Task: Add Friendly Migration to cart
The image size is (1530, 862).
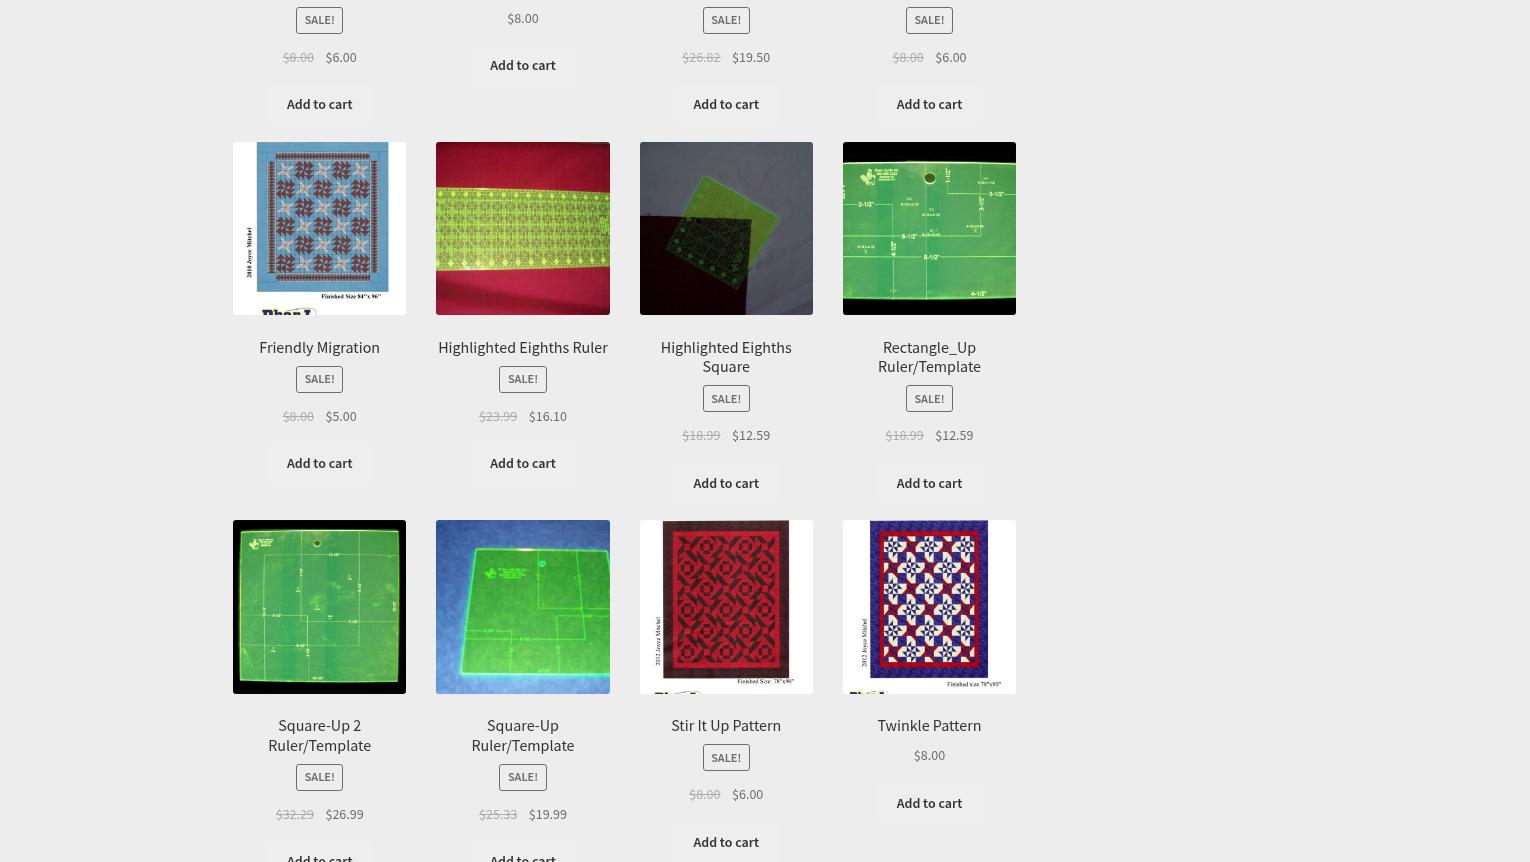Action: pos(319,463)
